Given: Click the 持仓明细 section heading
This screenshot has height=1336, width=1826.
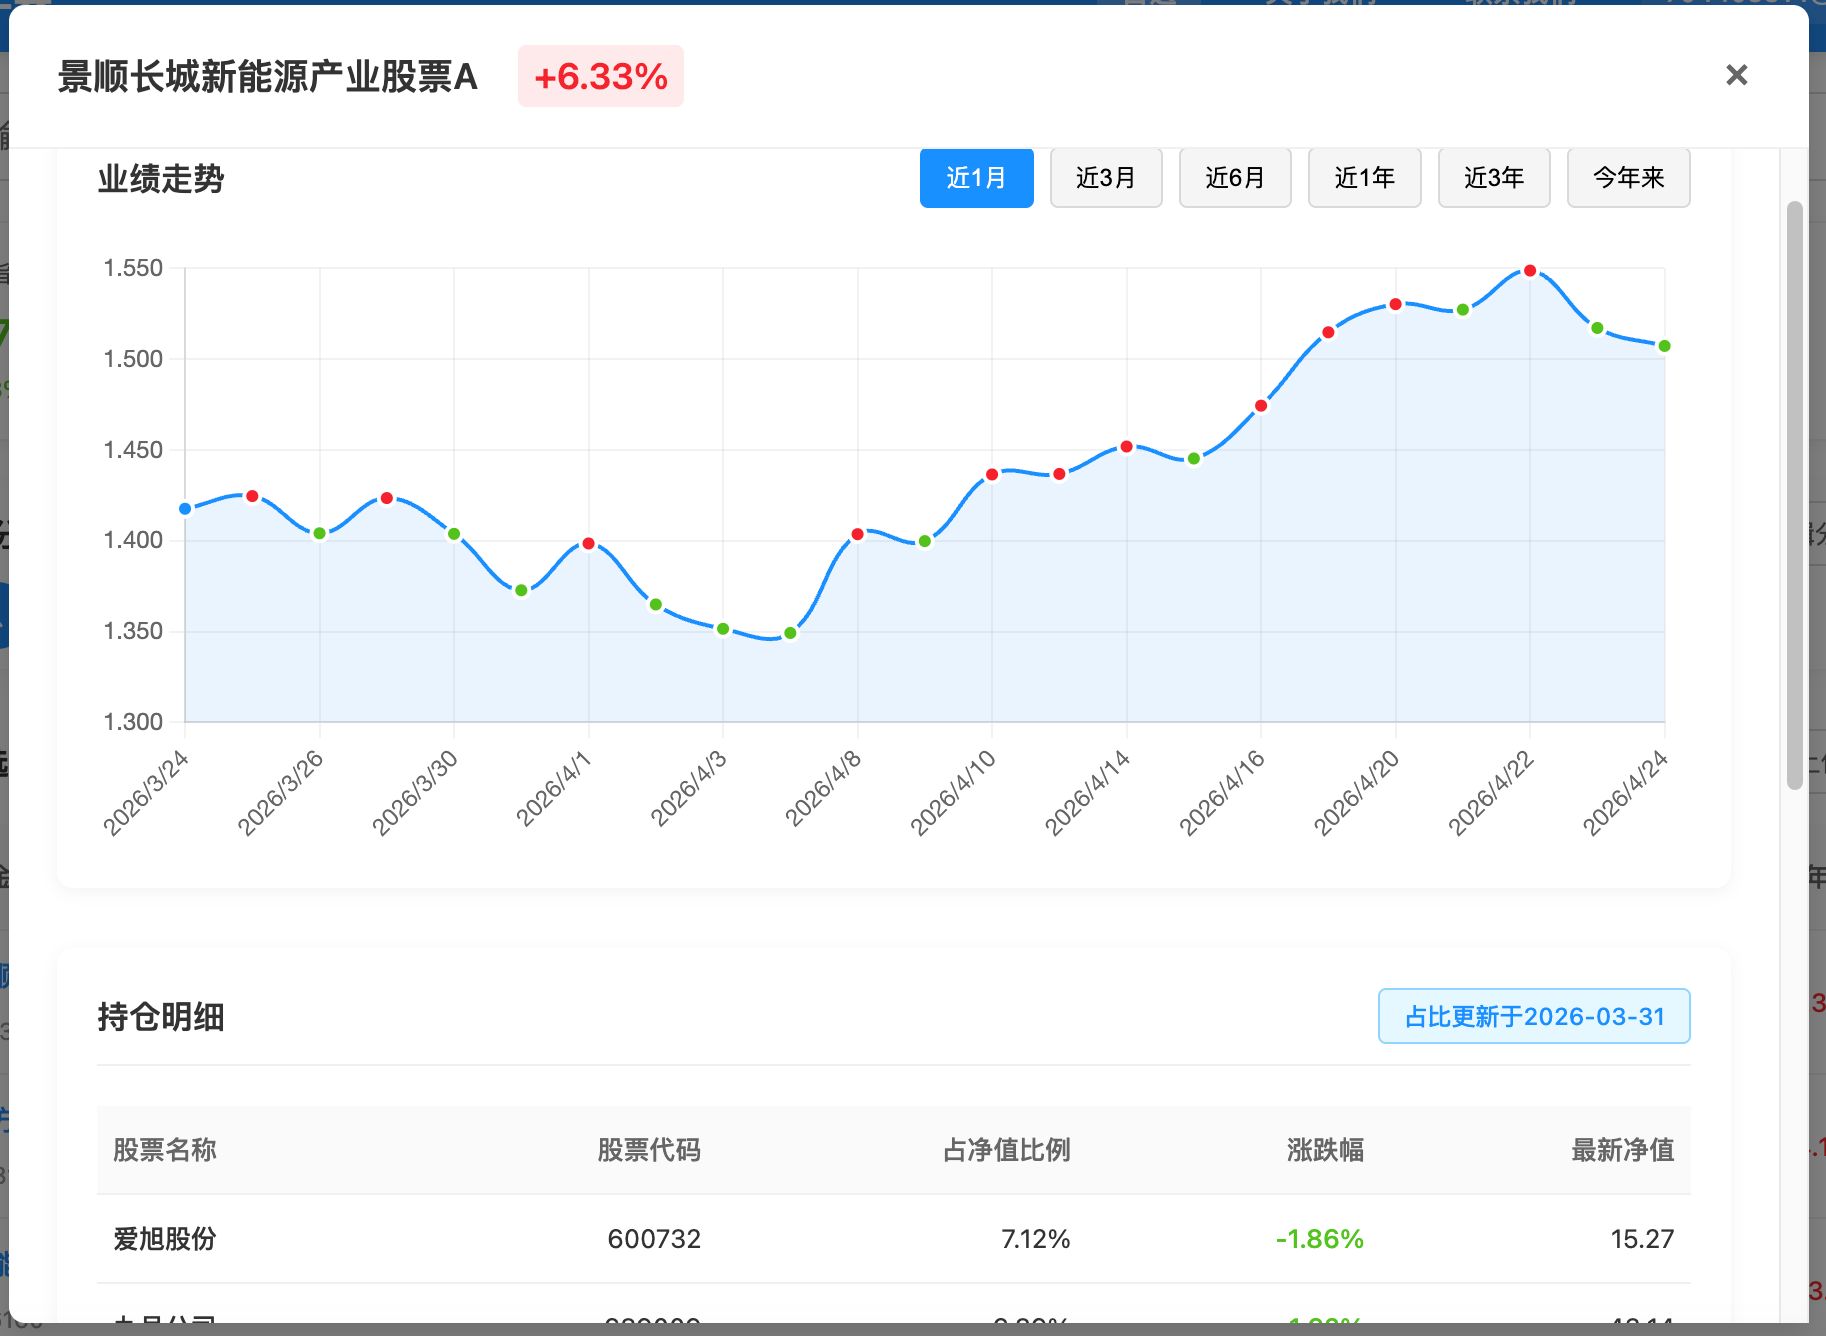Looking at the screenshot, I should click(161, 1017).
